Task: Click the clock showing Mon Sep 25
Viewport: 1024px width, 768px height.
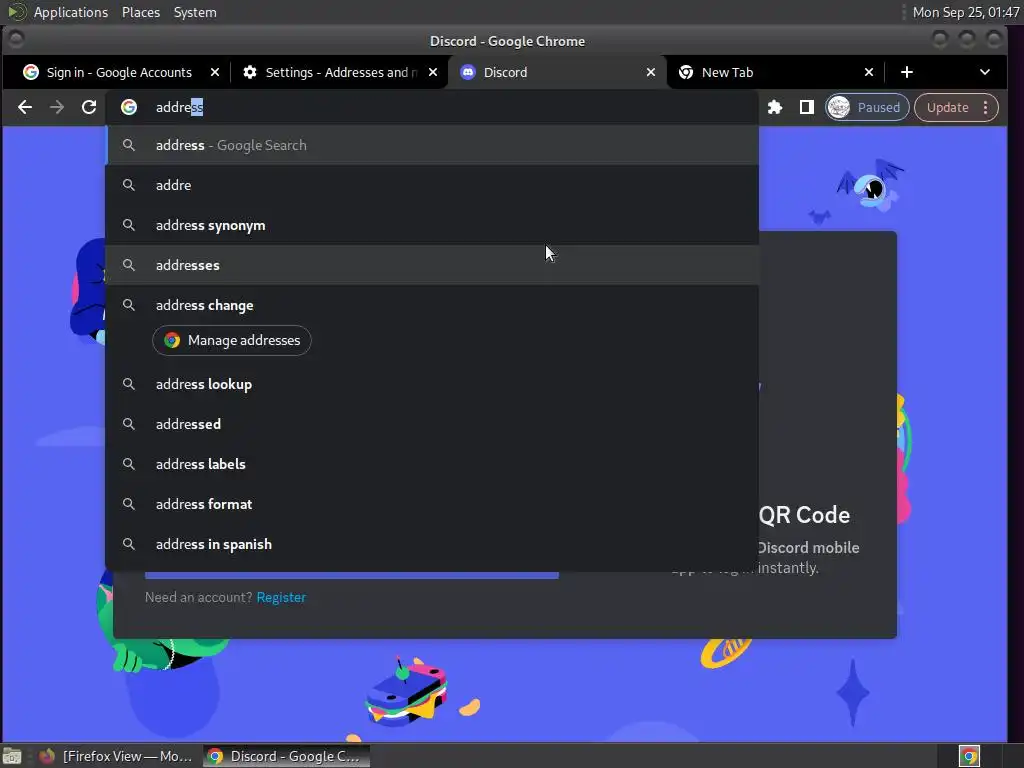Action: (x=966, y=12)
